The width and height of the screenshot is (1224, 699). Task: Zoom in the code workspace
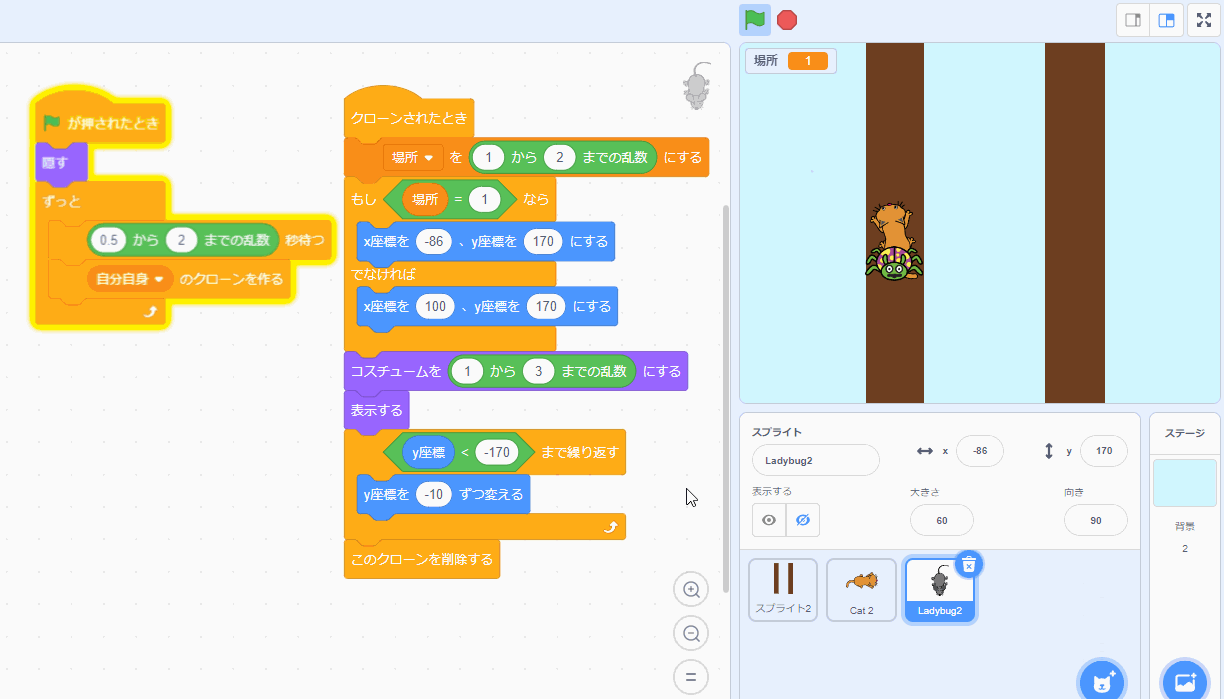click(x=690, y=590)
